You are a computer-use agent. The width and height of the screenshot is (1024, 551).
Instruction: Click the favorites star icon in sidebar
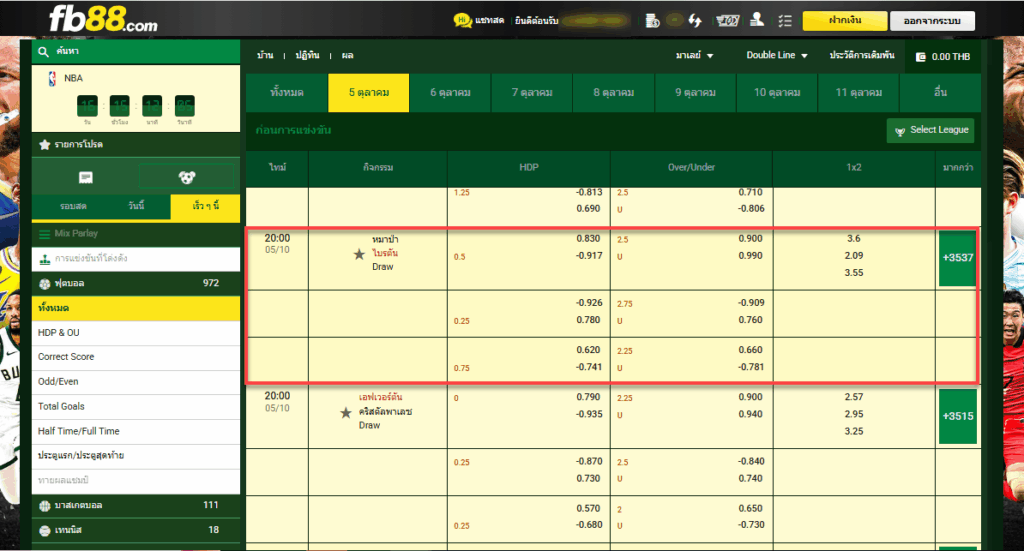point(44,144)
